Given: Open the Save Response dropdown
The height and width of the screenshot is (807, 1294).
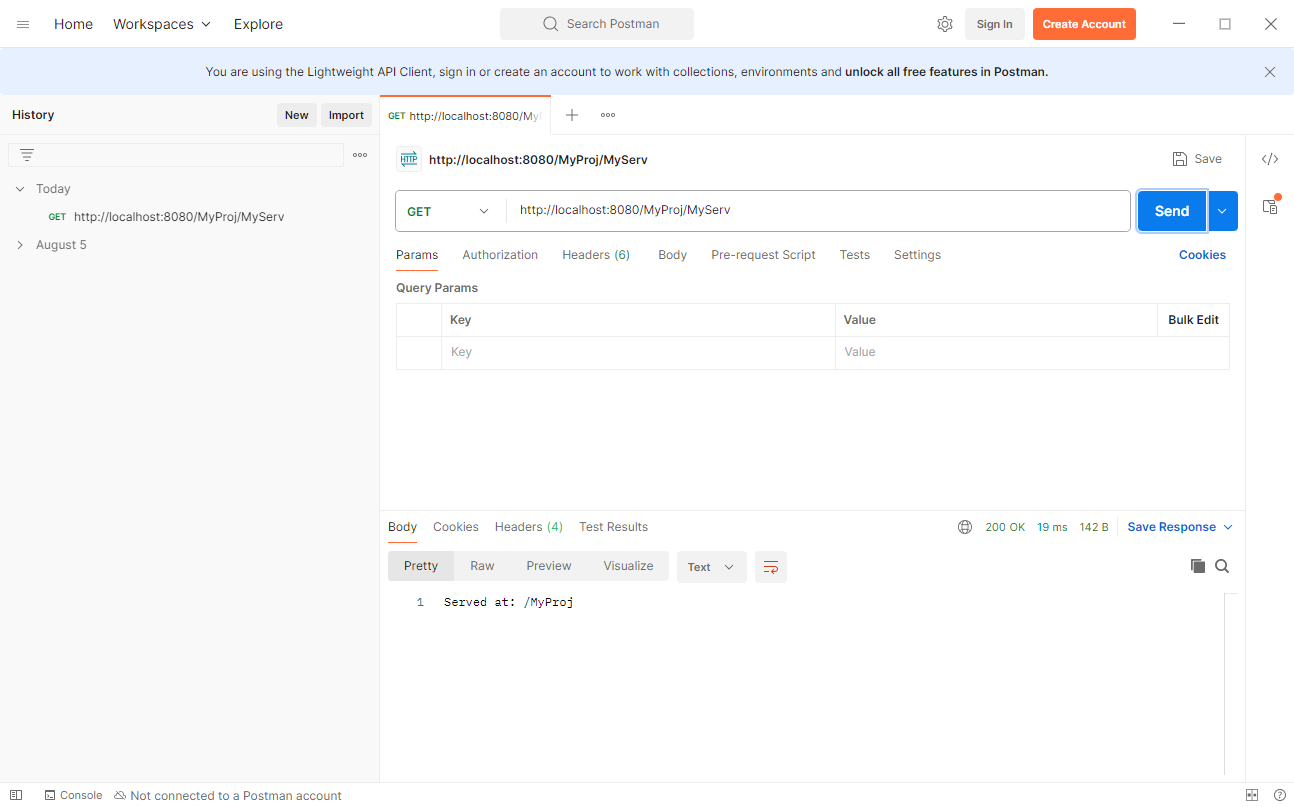Looking at the screenshot, I should [1180, 527].
